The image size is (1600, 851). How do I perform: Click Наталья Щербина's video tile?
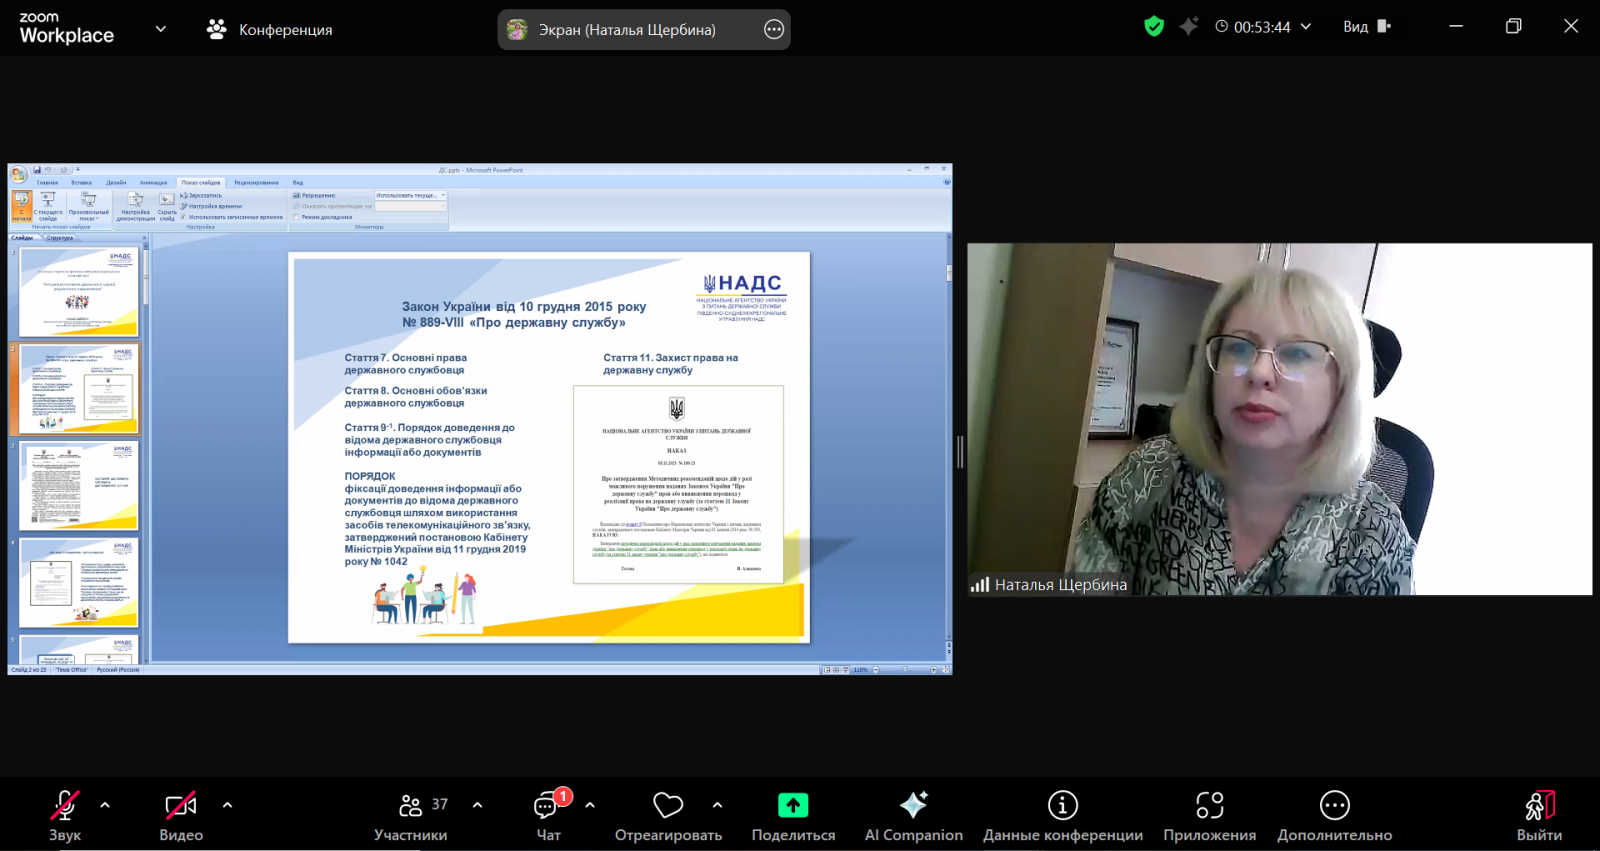(x=1279, y=419)
